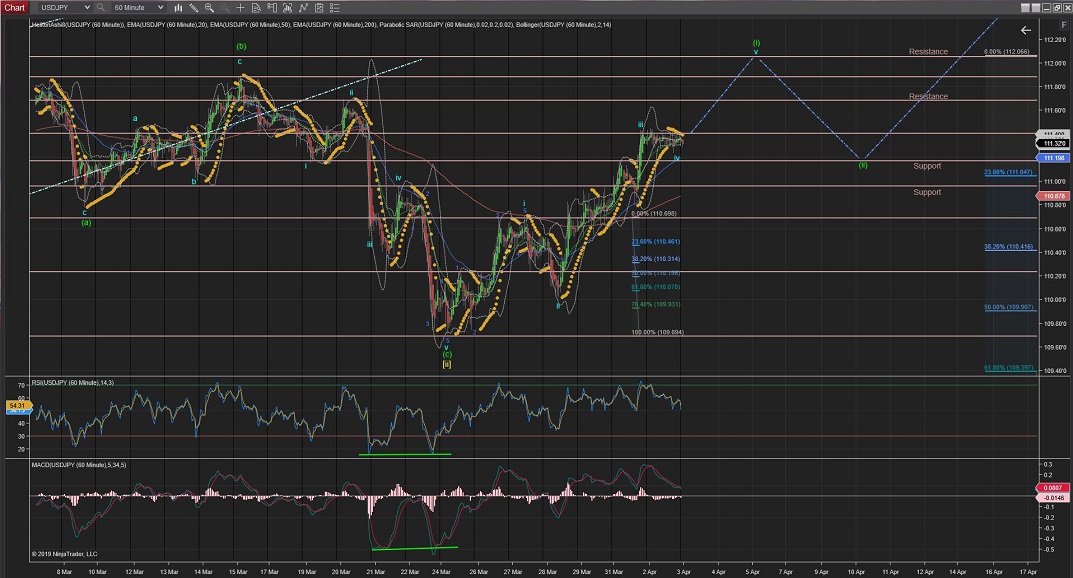Image resolution: width=1073 pixels, height=578 pixels.
Task: Open the list menu icon in toolbar
Action: (x=335, y=8)
